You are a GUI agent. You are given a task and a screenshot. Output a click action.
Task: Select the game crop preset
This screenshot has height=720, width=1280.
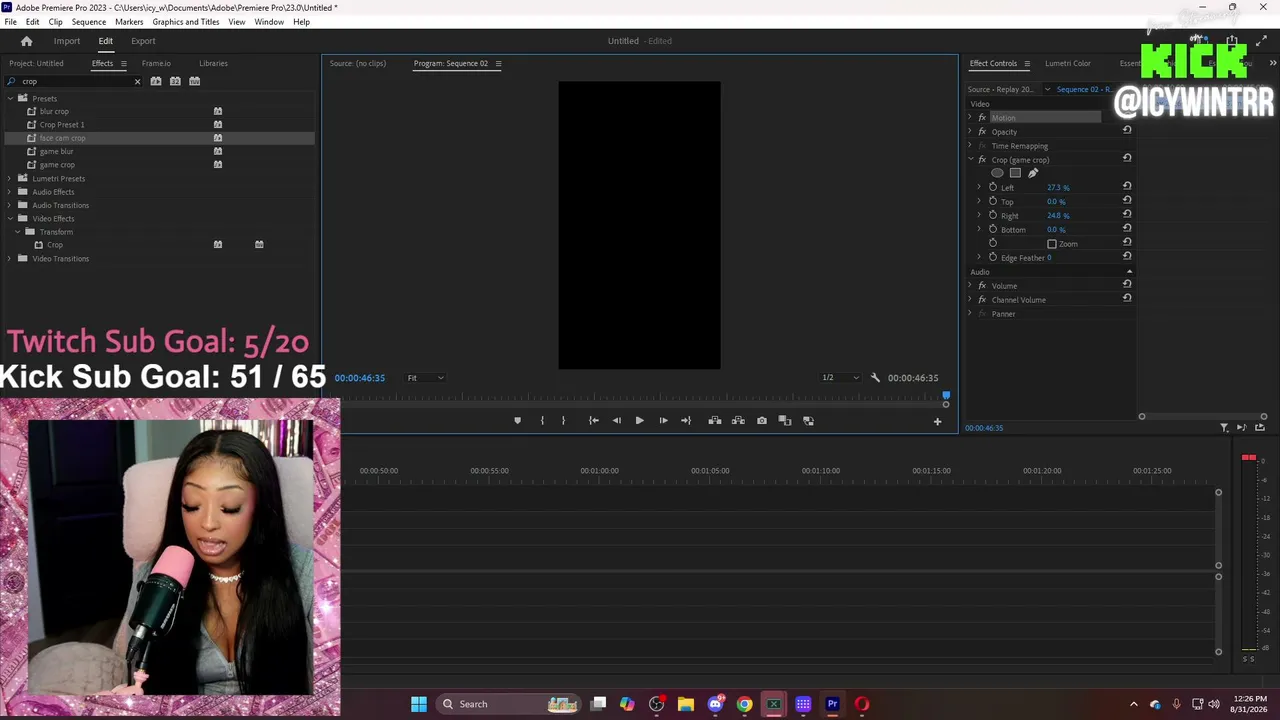tap(57, 165)
